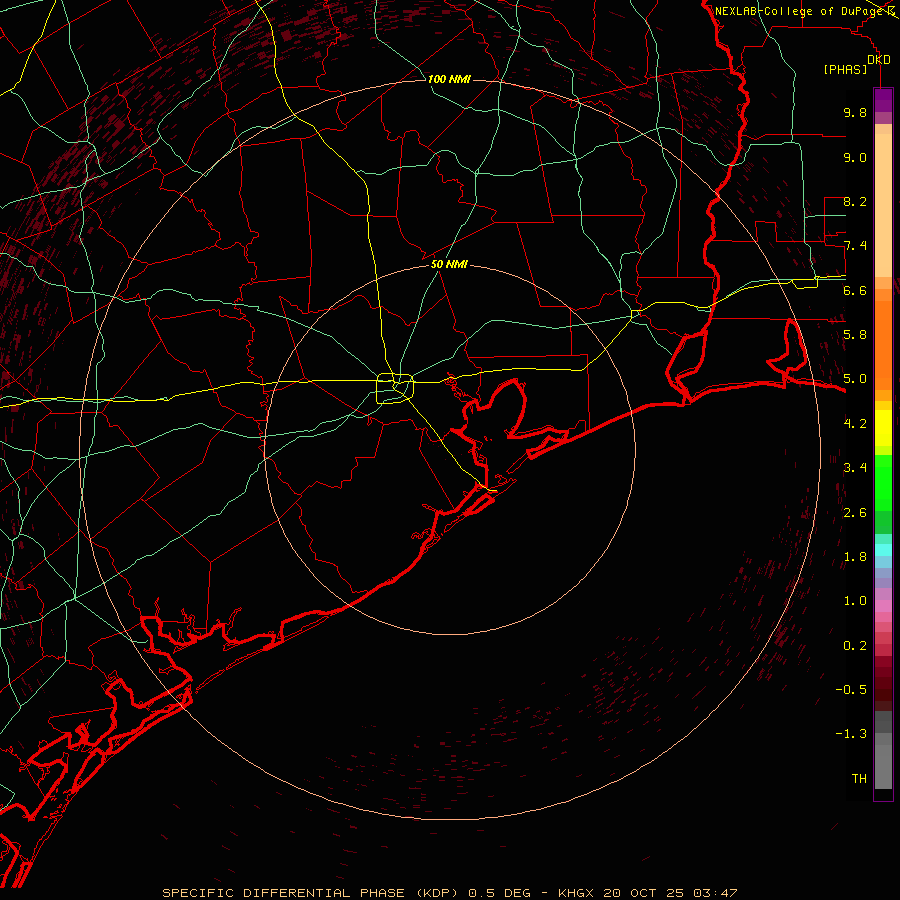Click the TH legend label
This screenshot has width=900, height=900.
point(859,778)
